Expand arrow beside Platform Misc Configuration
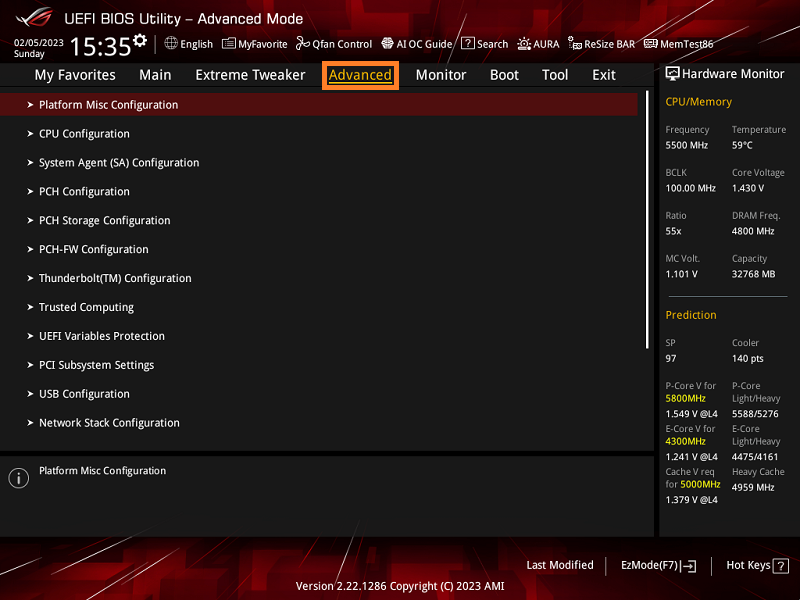Screen dimensions: 800x600 click(x=30, y=105)
